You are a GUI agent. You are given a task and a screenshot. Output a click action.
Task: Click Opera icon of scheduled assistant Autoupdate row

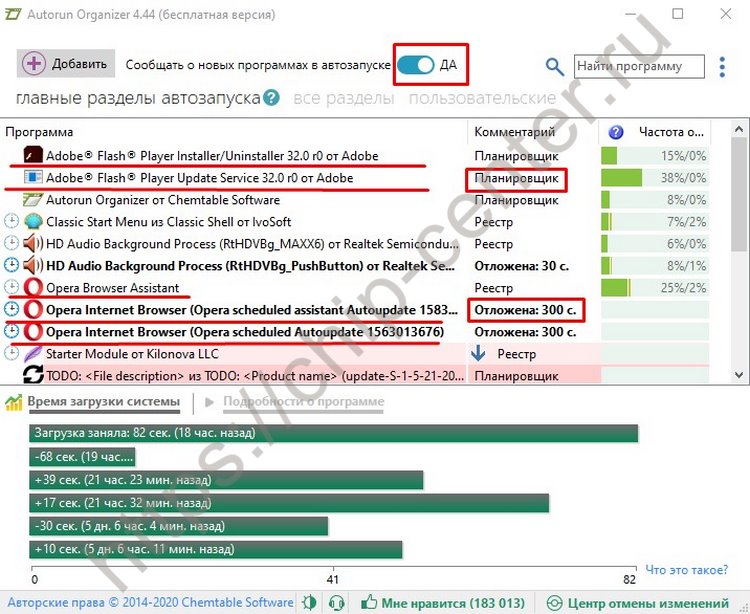coord(33,309)
